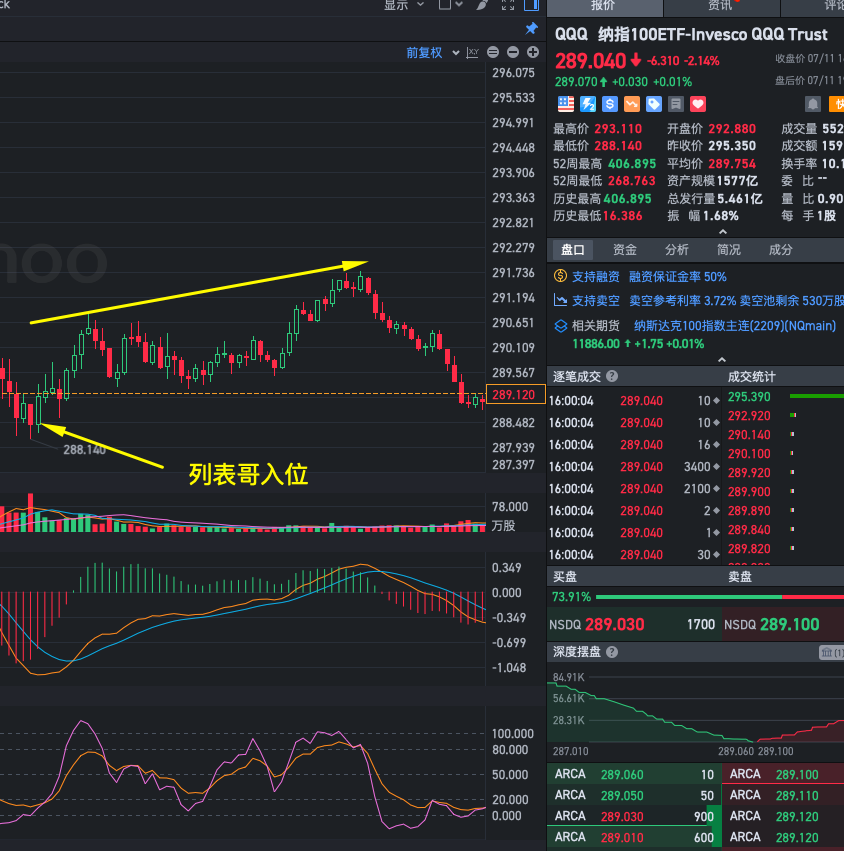Click the exchange bank icon in 深度摆盘
The height and width of the screenshot is (851, 844).
coord(831,652)
